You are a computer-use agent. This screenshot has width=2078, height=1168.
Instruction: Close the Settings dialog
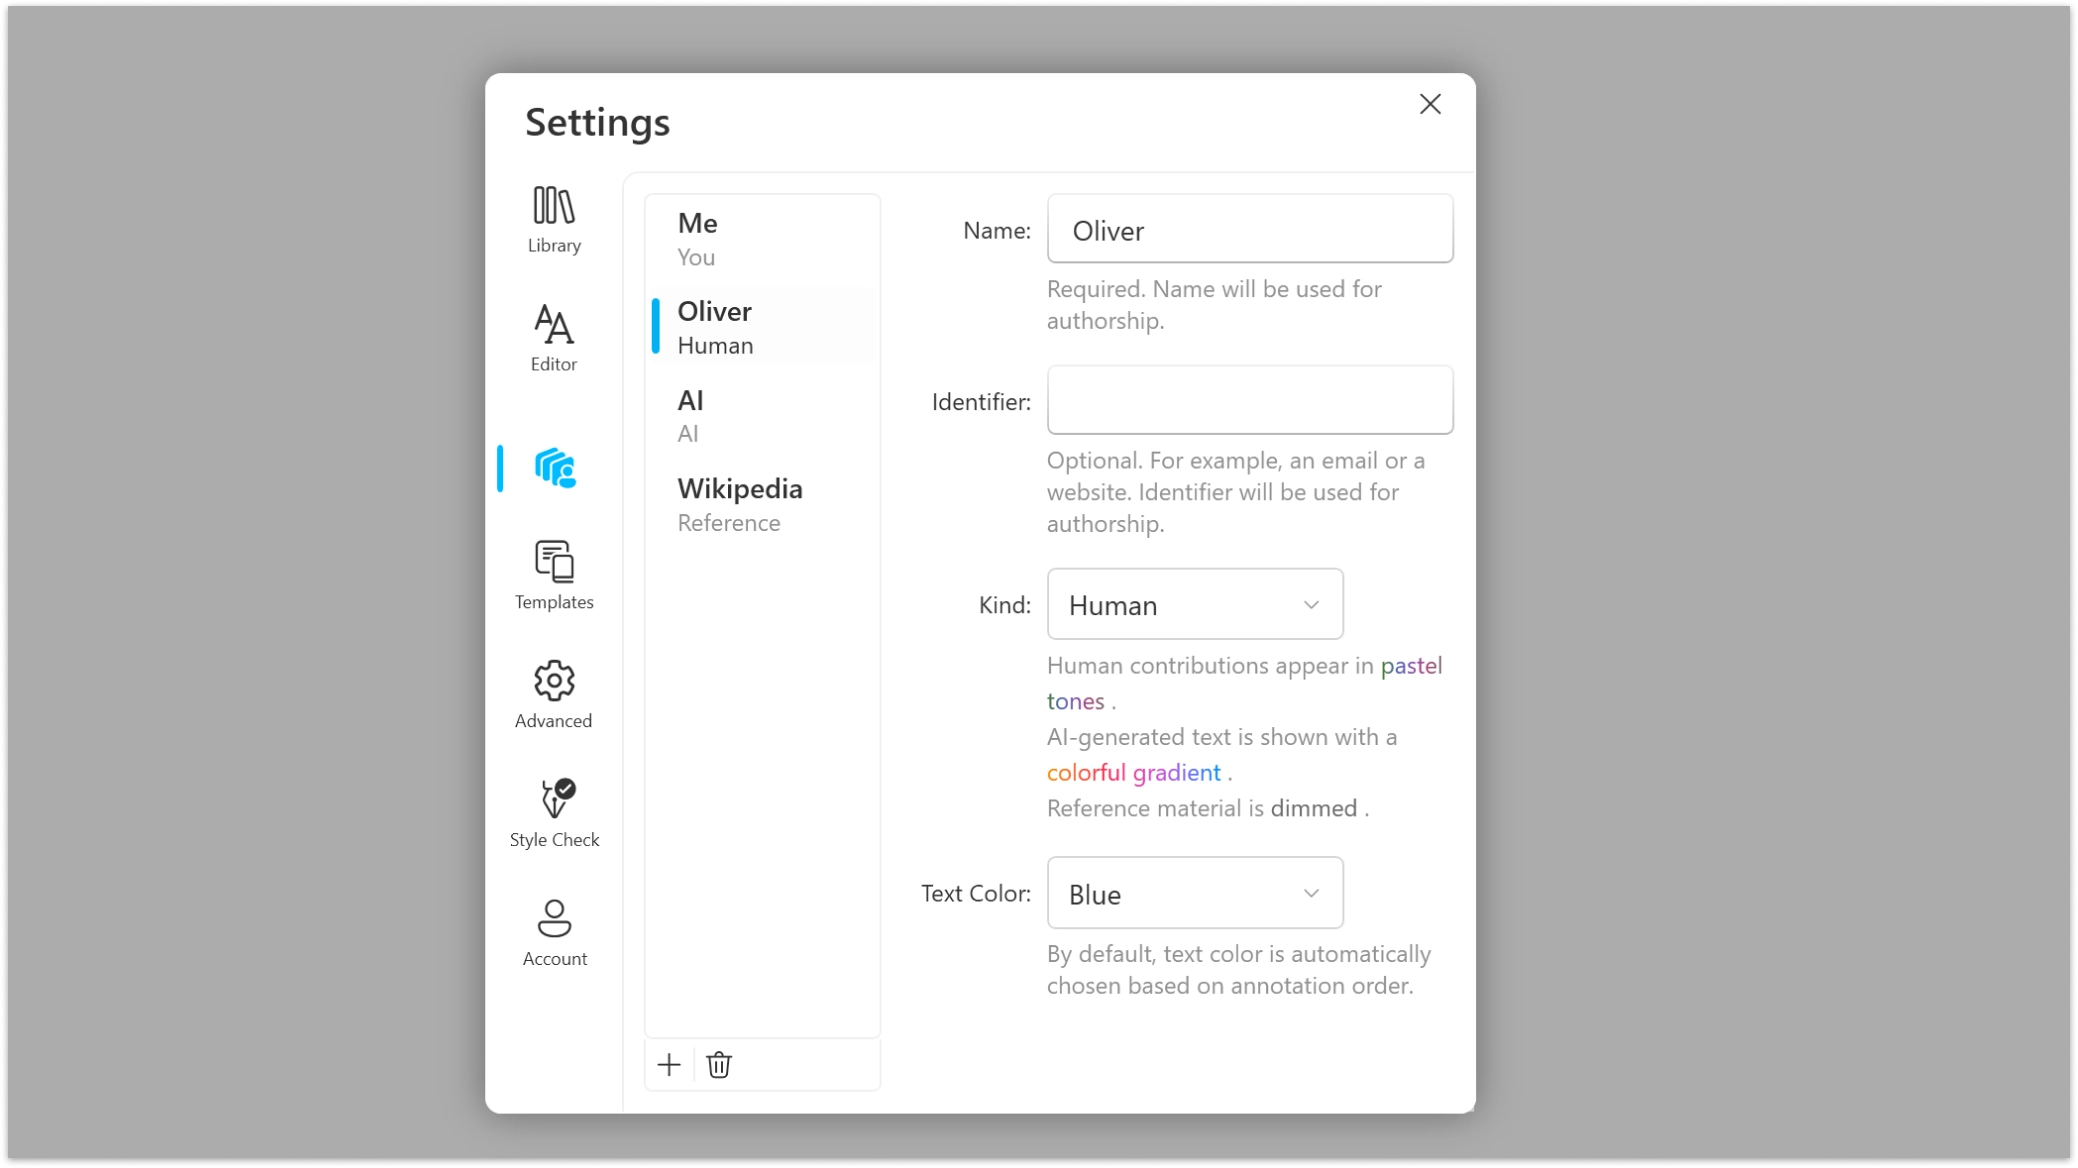click(x=1430, y=103)
